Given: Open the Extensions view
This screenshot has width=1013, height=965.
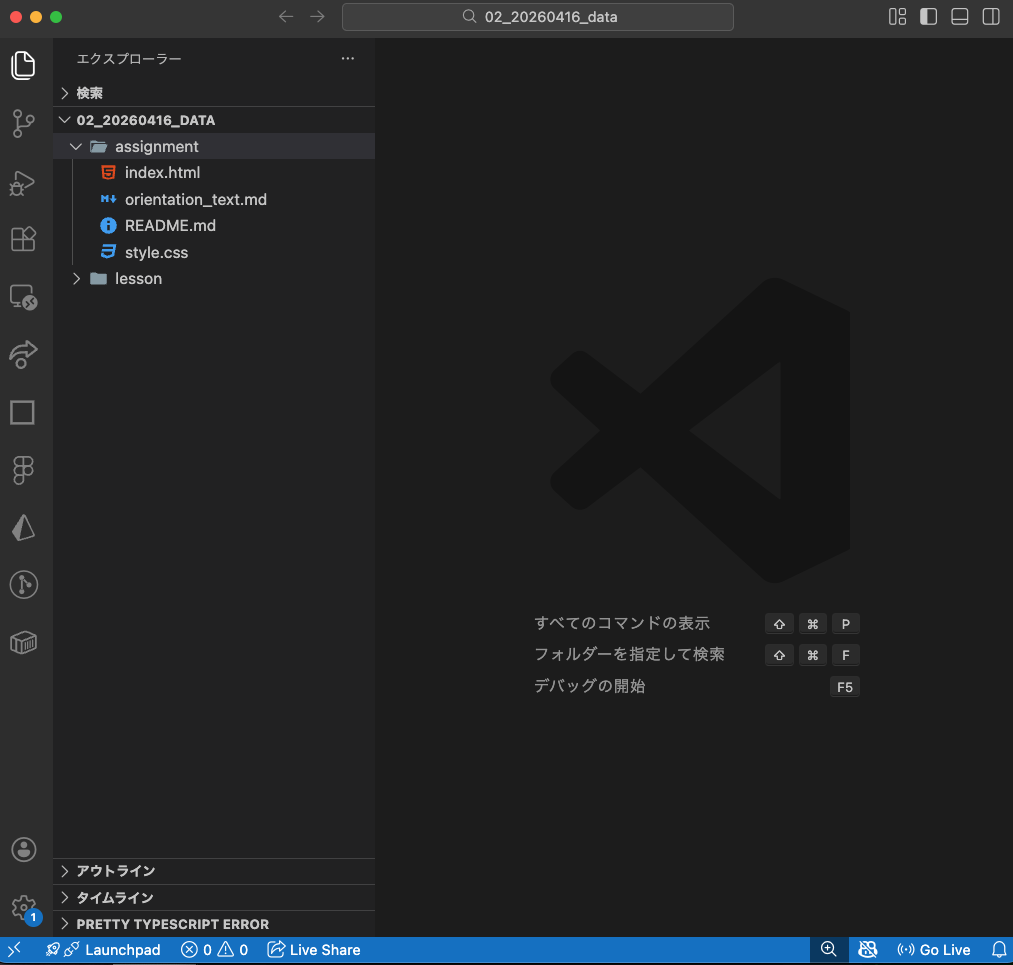Looking at the screenshot, I should [x=23, y=239].
